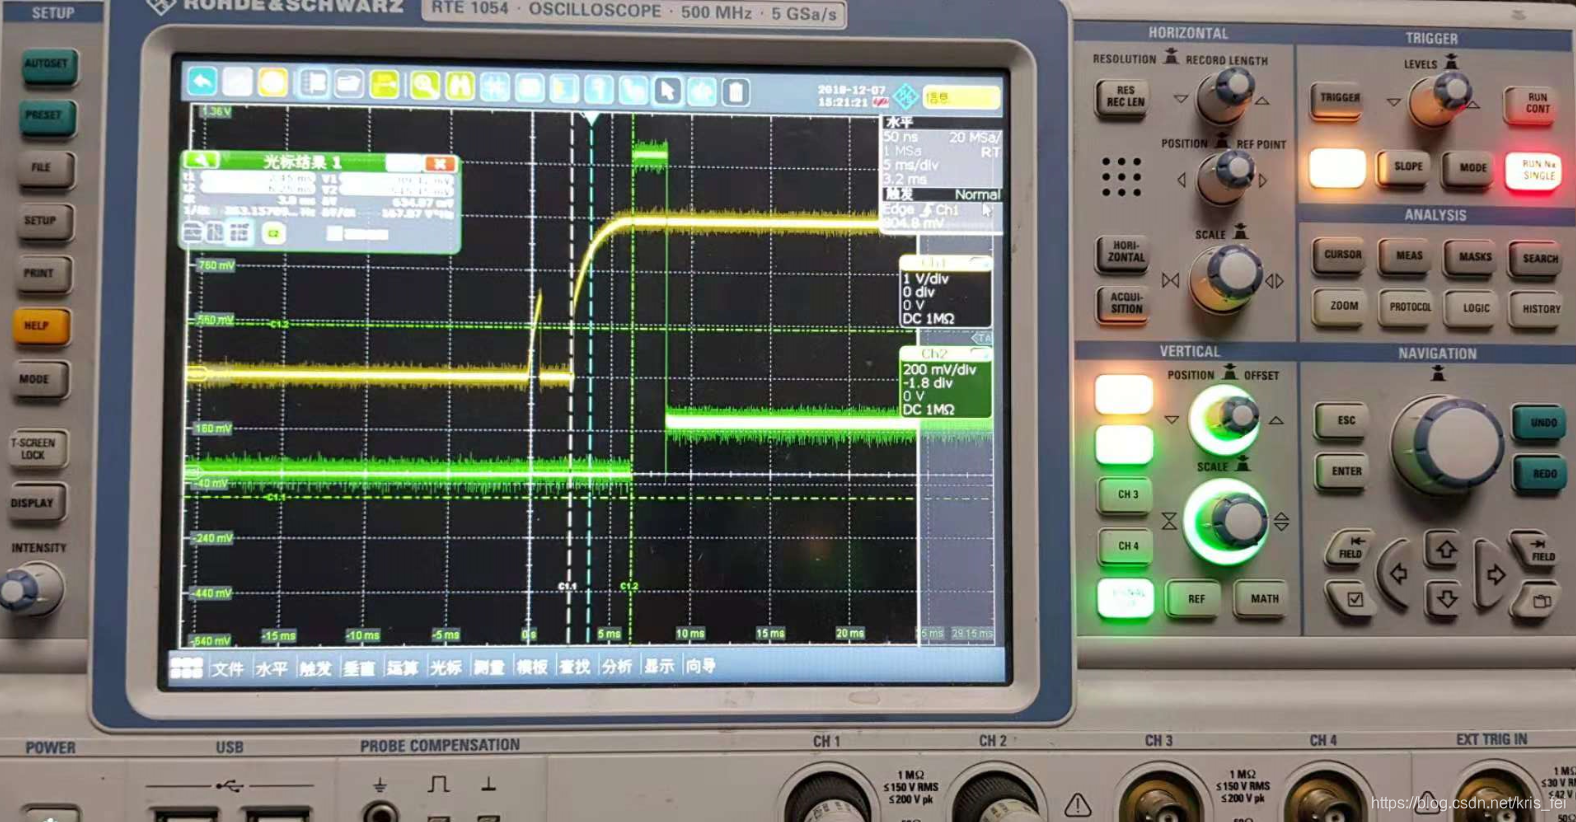Toggle the CH 3 channel button
Image resolution: width=1576 pixels, height=822 pixels.
pyautogui.click(x=1127, y=495)
